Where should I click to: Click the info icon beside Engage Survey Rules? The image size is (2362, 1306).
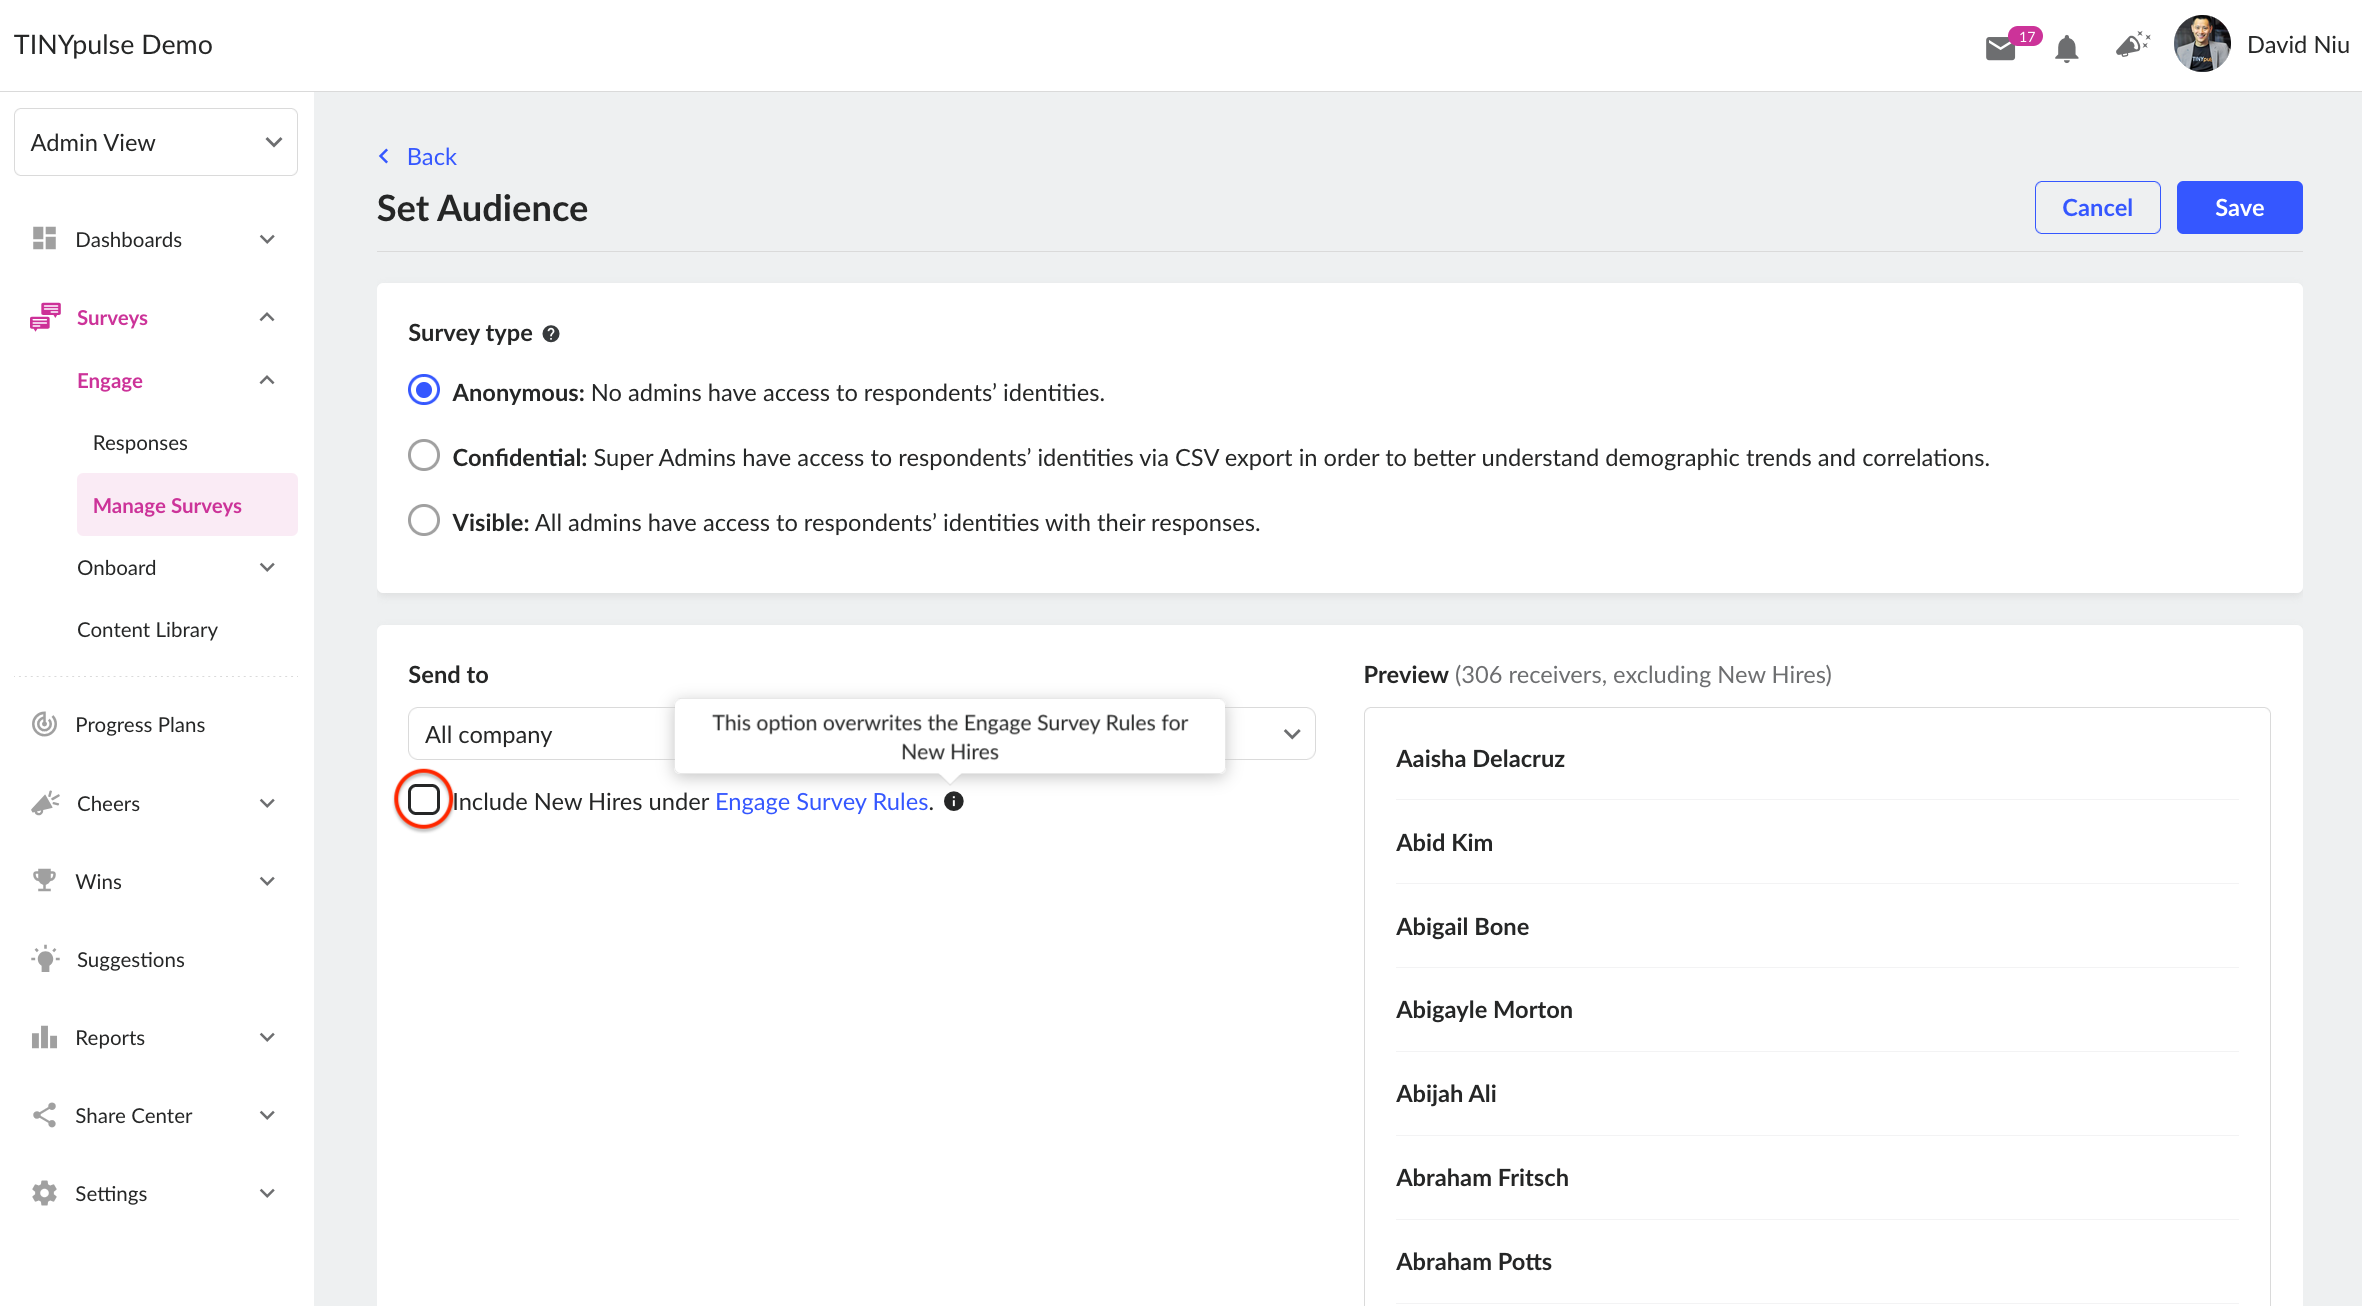(954, 801)
